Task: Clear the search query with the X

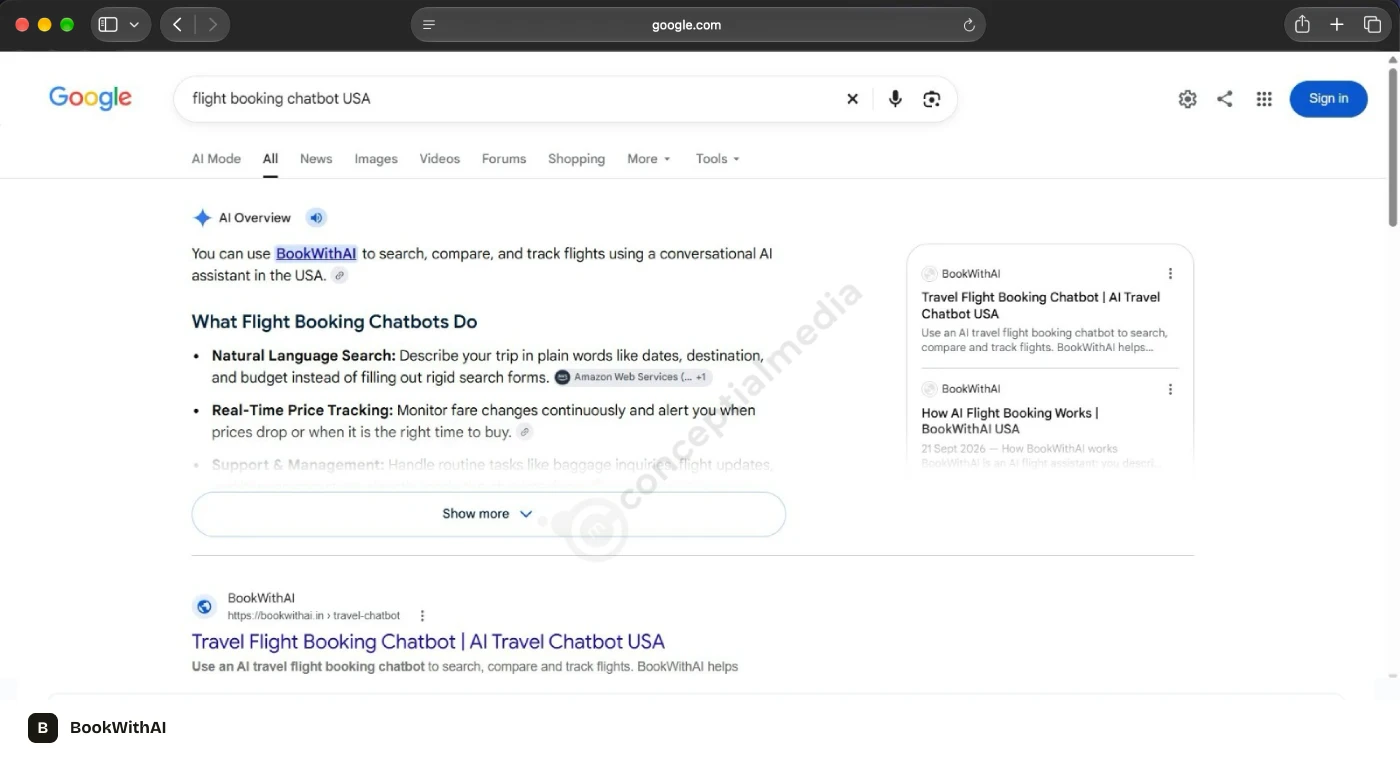Action: click(x=853, y=98)
